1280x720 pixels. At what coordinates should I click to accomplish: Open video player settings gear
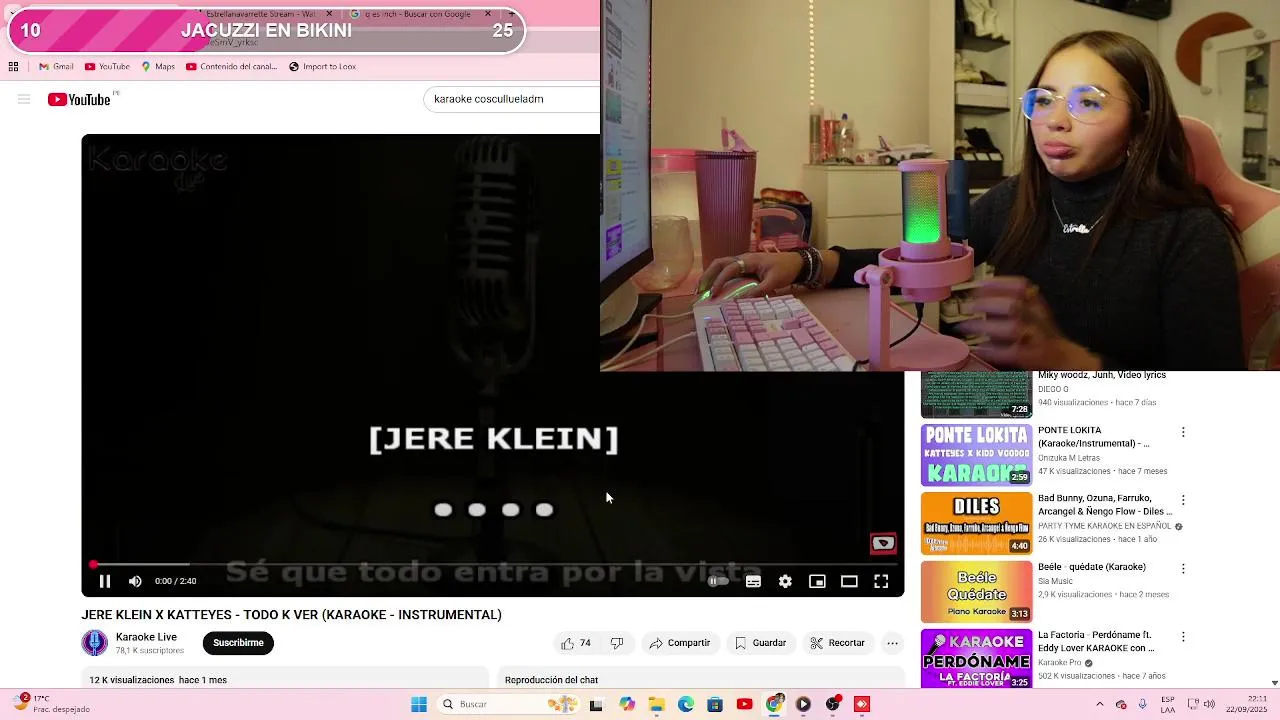click(785, 581)
